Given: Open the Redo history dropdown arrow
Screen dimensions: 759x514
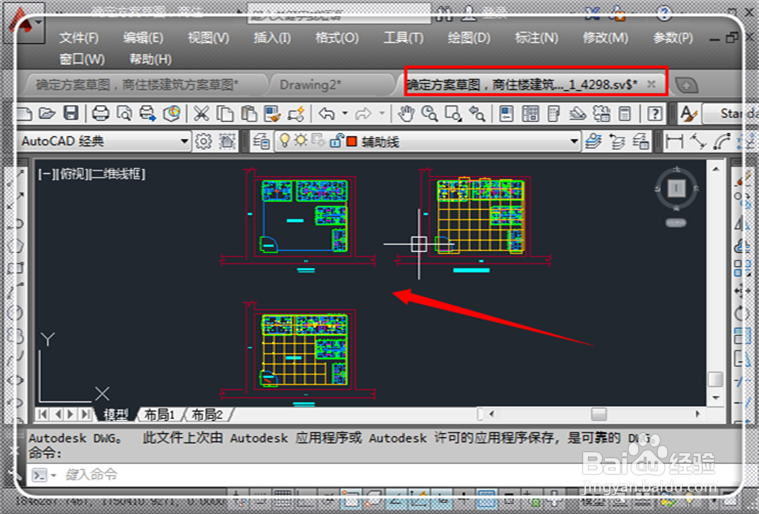Looking at the screenshot, I should click(x=382, y=114).
